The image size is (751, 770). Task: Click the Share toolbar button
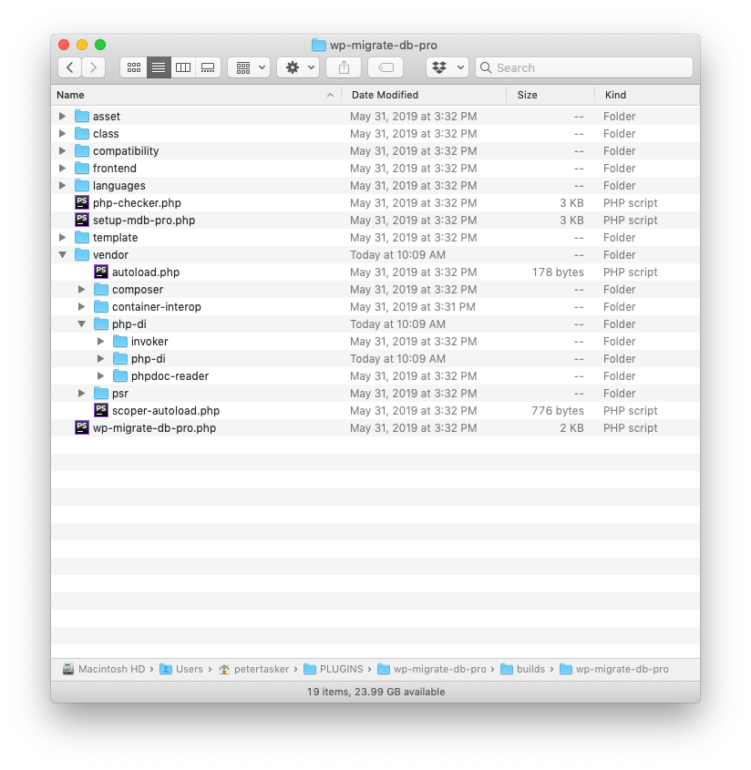(x=344, y=67)
